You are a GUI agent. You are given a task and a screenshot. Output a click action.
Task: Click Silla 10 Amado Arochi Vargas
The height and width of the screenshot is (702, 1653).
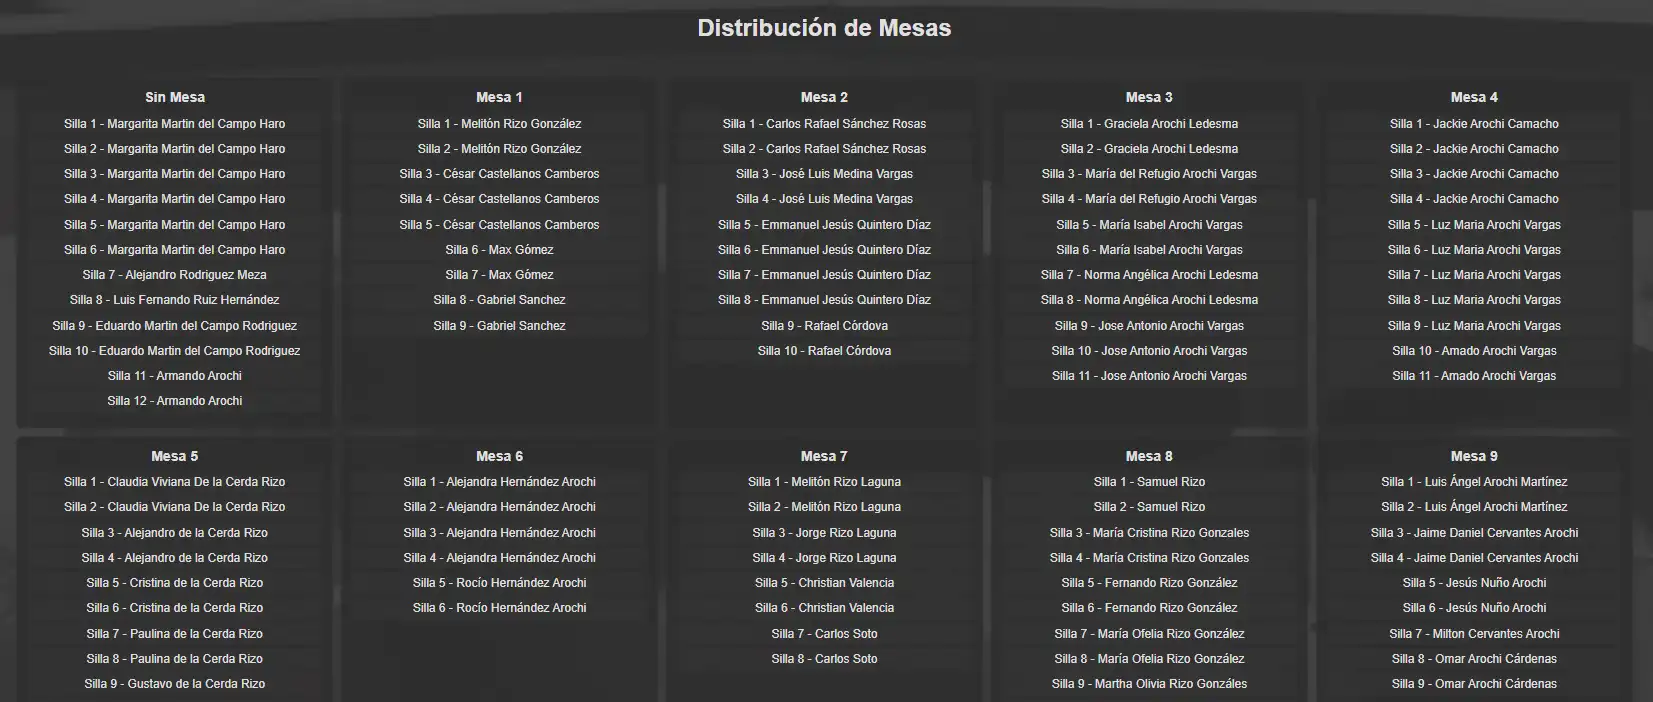(x=1474, y=351)
